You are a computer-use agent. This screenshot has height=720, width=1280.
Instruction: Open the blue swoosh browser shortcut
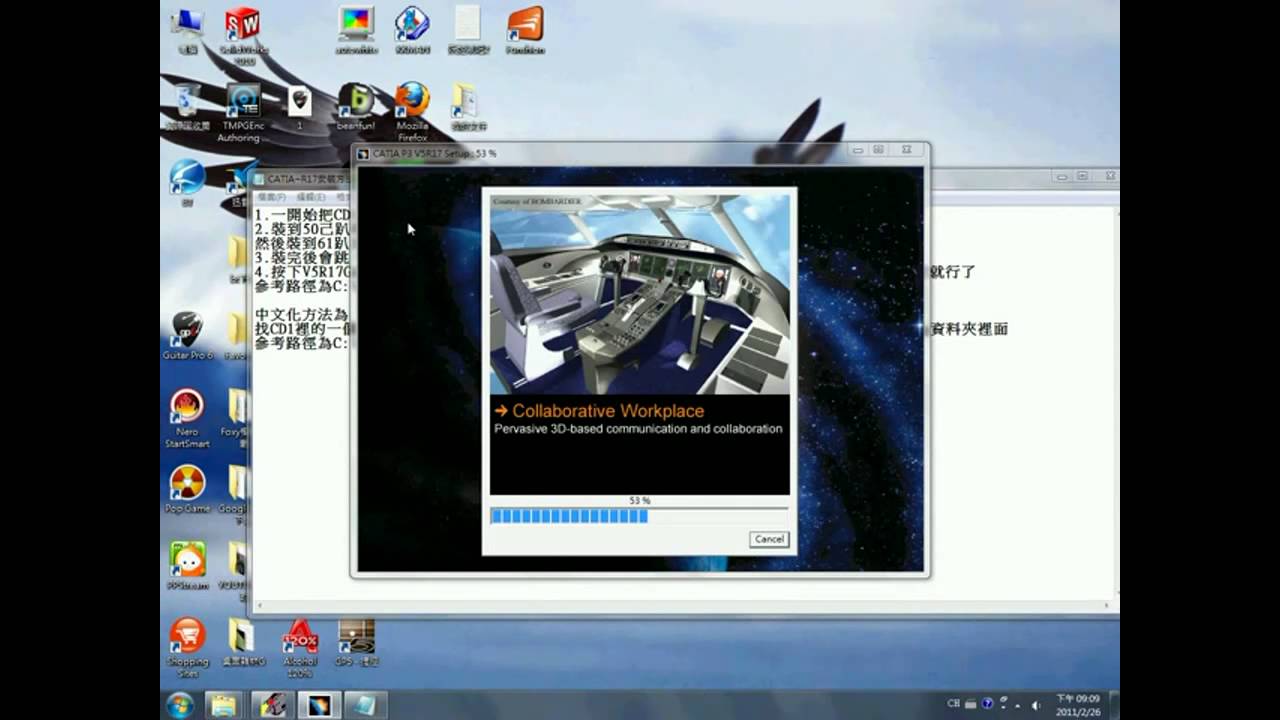click(x=187, y=182)
